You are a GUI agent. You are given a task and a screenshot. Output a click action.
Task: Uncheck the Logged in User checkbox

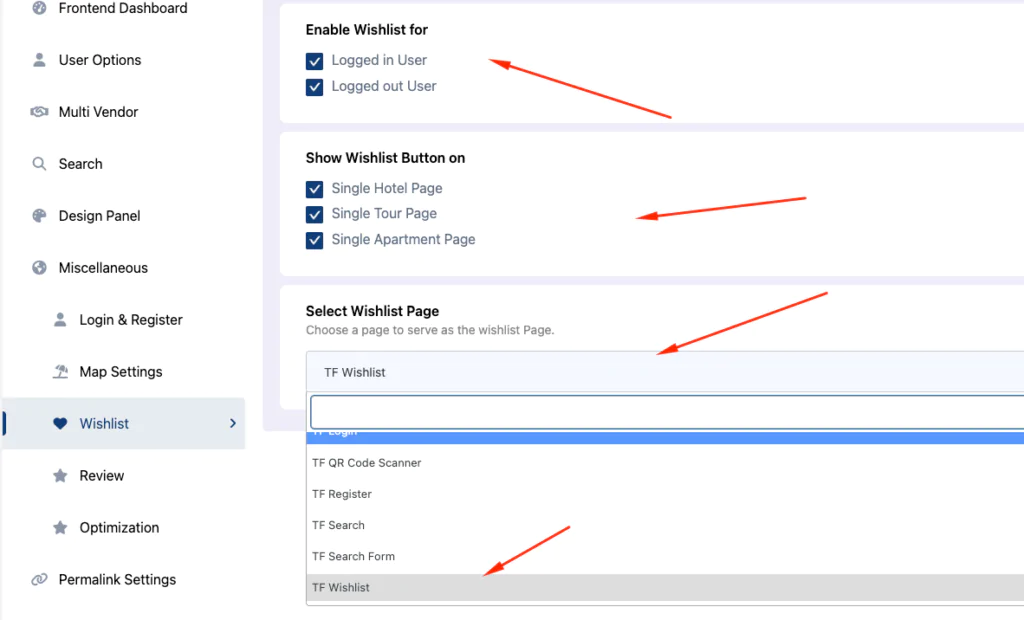(314, 61)
